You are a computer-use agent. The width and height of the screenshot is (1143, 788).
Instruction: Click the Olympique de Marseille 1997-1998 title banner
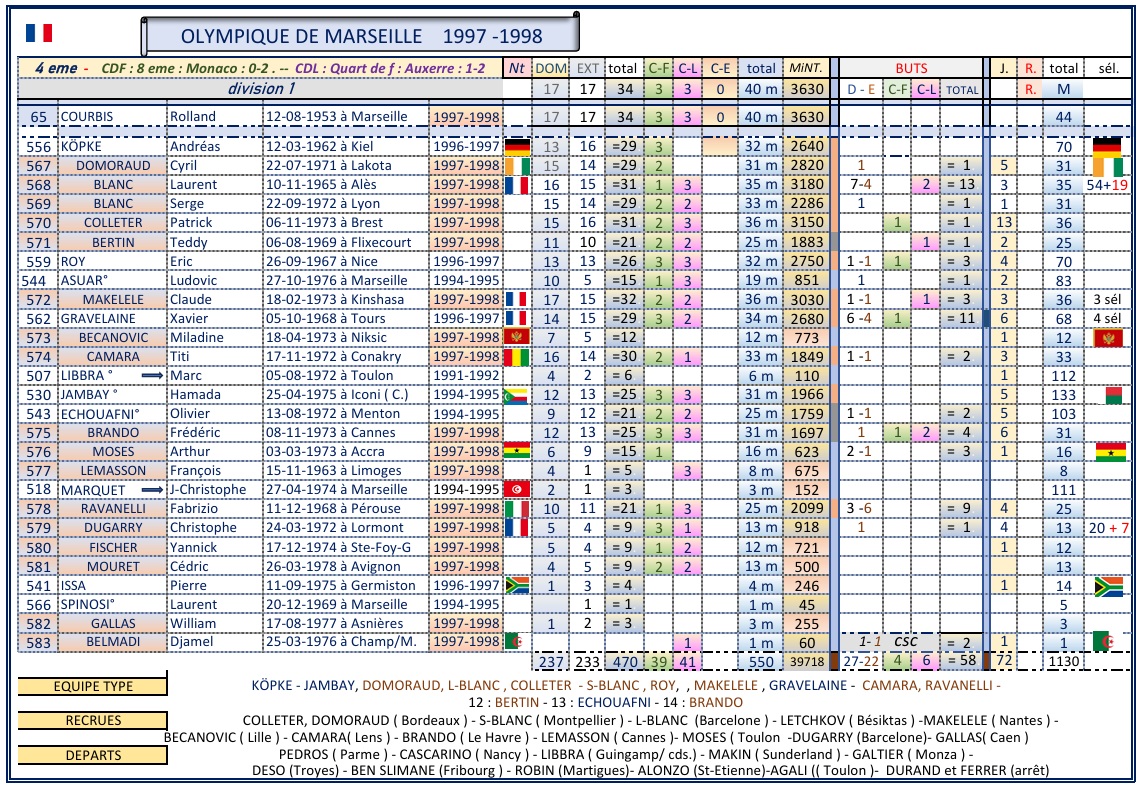coord(361,37)
